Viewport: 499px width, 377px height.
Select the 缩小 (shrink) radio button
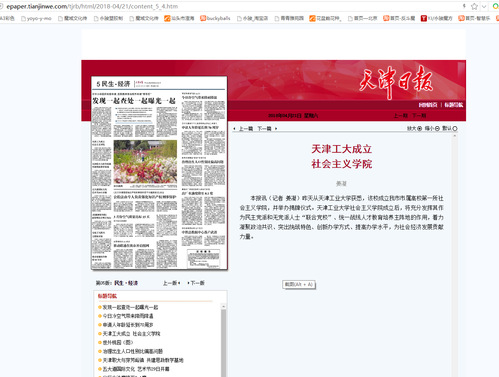coord(437,128)
